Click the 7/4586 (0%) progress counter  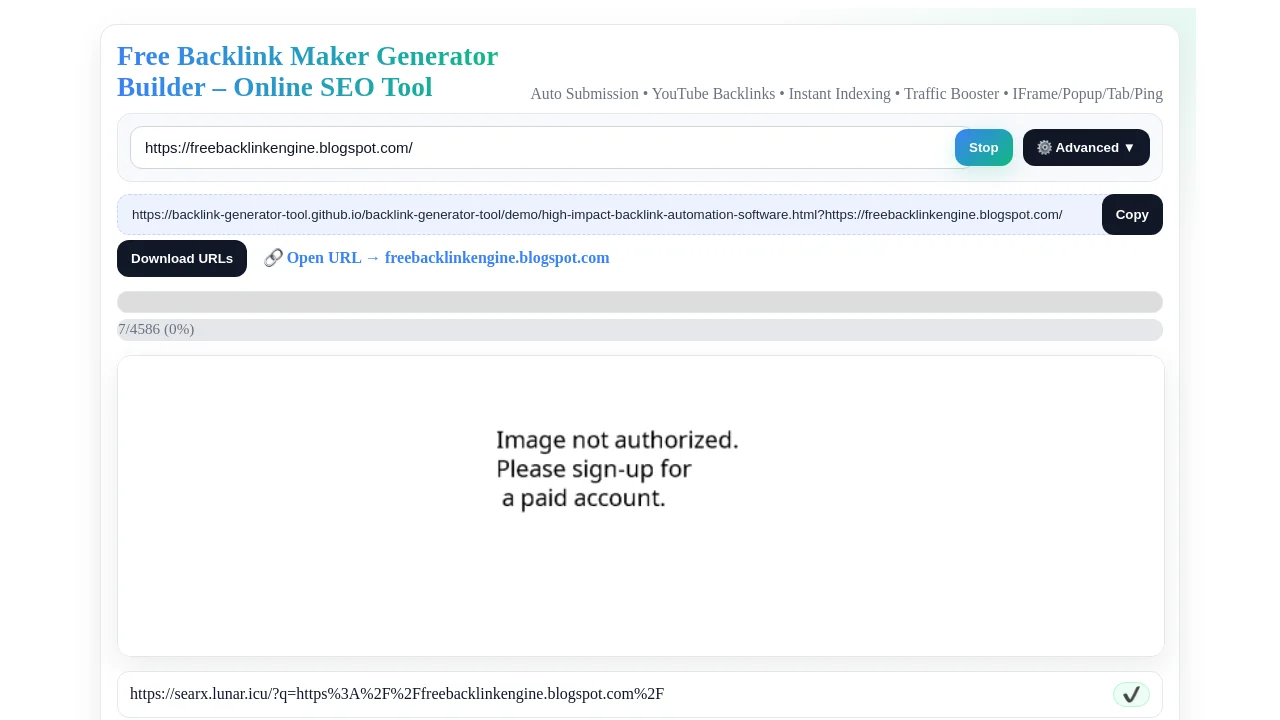(x=156, y=330)
